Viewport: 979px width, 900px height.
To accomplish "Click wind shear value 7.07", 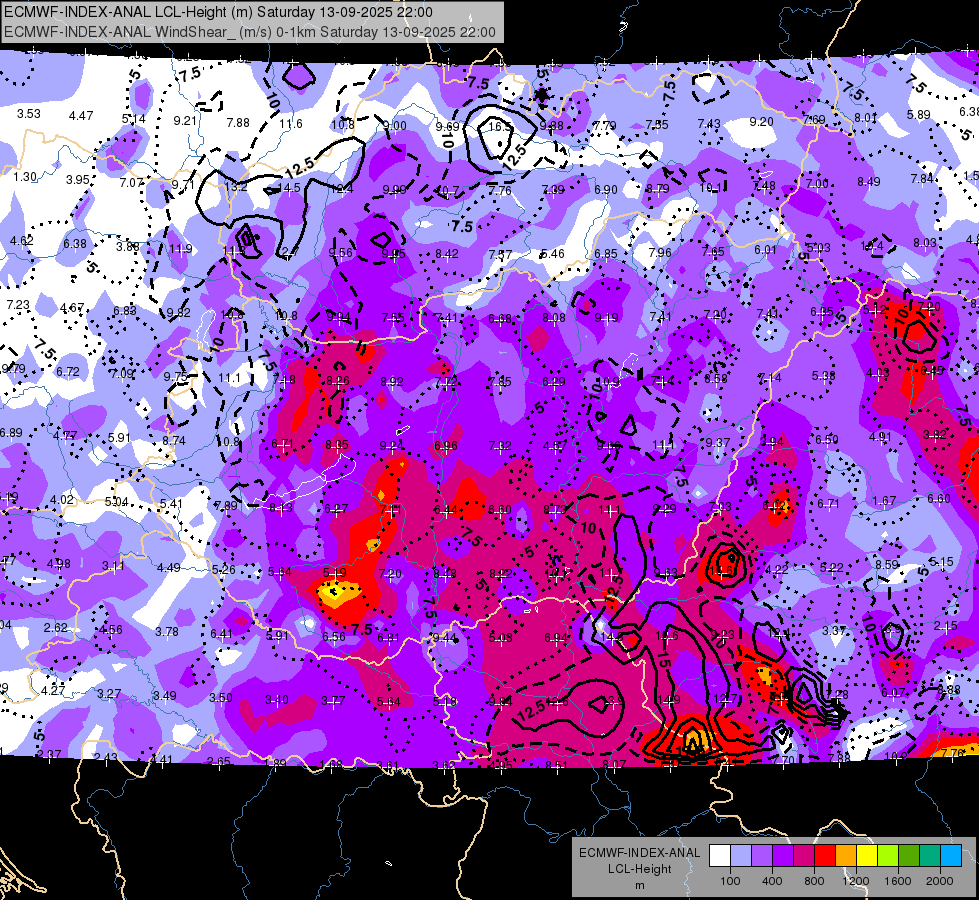I will [132, 182].
